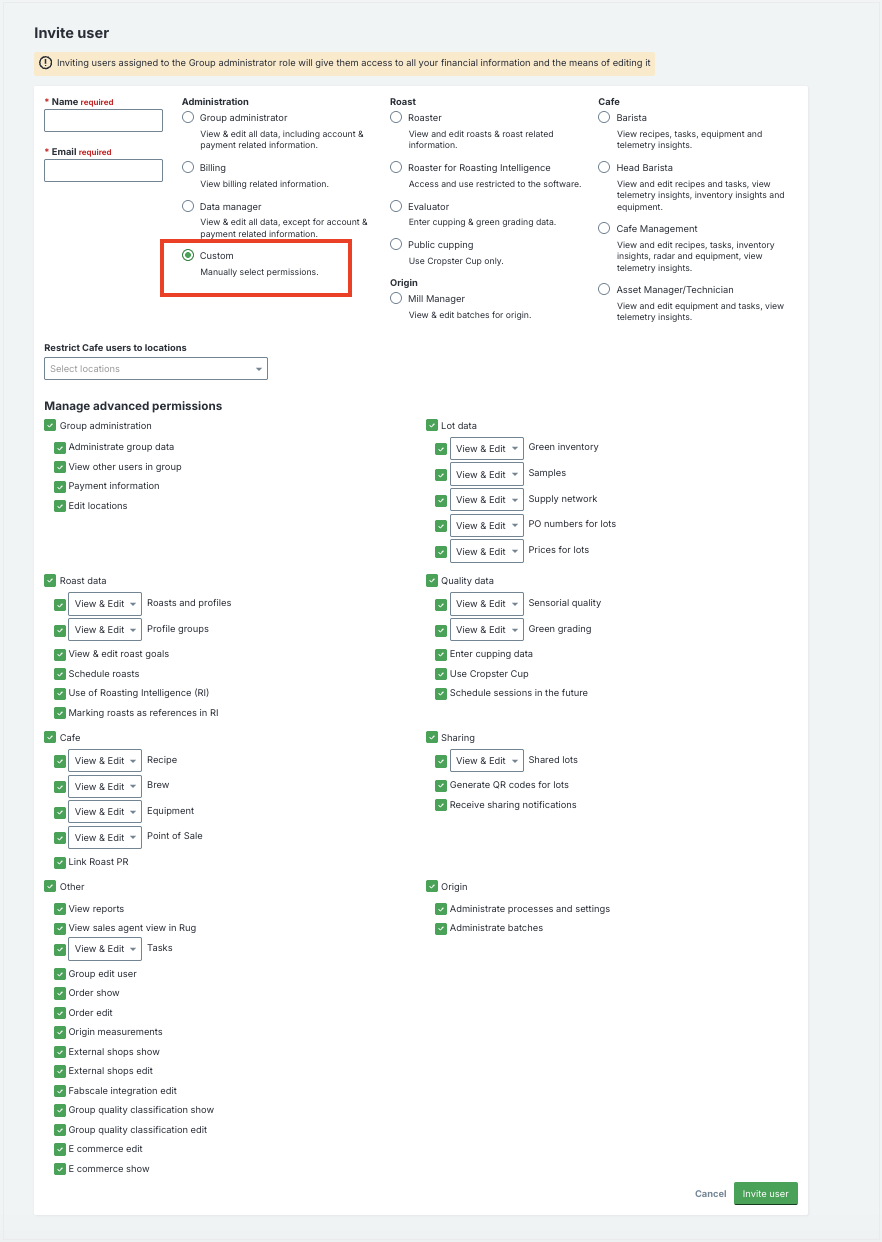882x1242 pixels.
Task: Expand the Roasts and profiles permission dropdown
Action: [x=105, y=604]
